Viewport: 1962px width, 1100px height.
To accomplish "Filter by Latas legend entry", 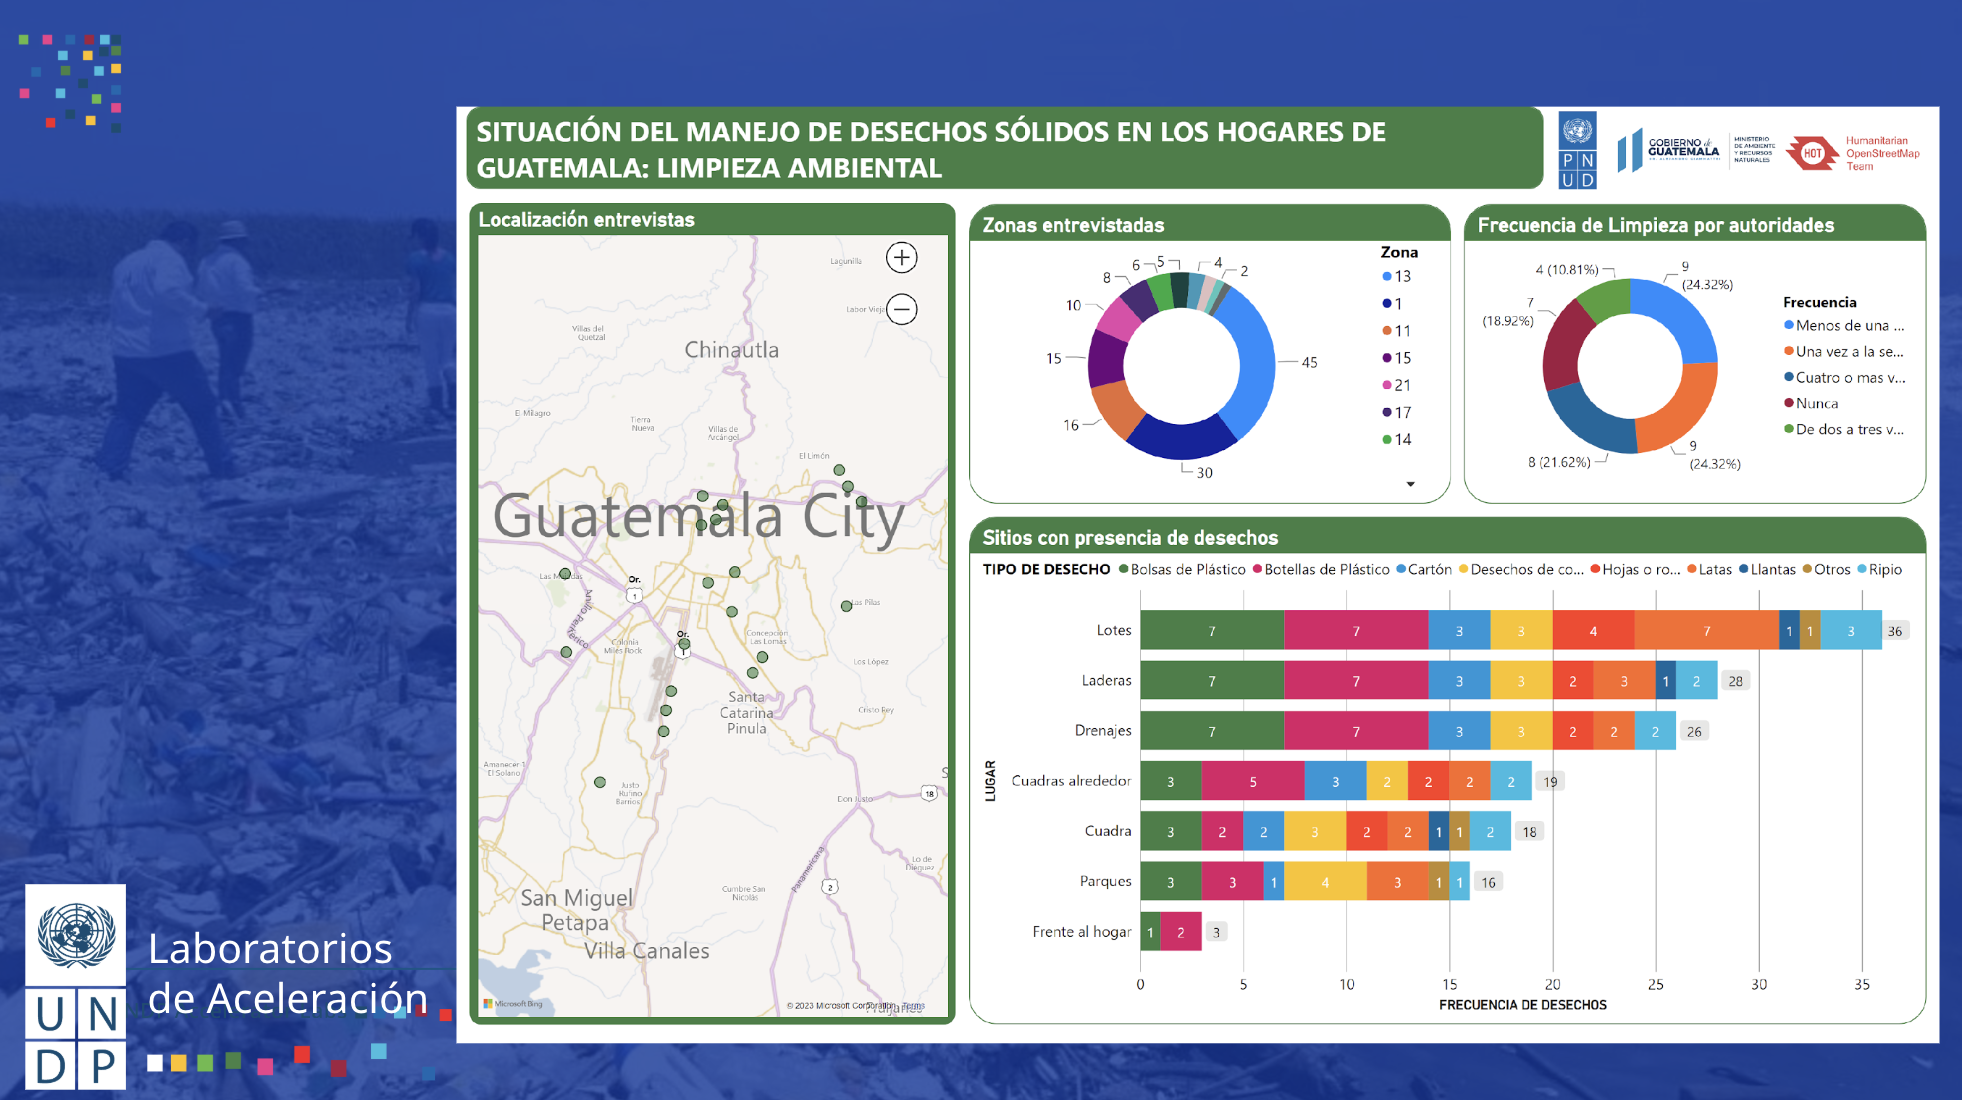I will click(x=1709, y=569).
